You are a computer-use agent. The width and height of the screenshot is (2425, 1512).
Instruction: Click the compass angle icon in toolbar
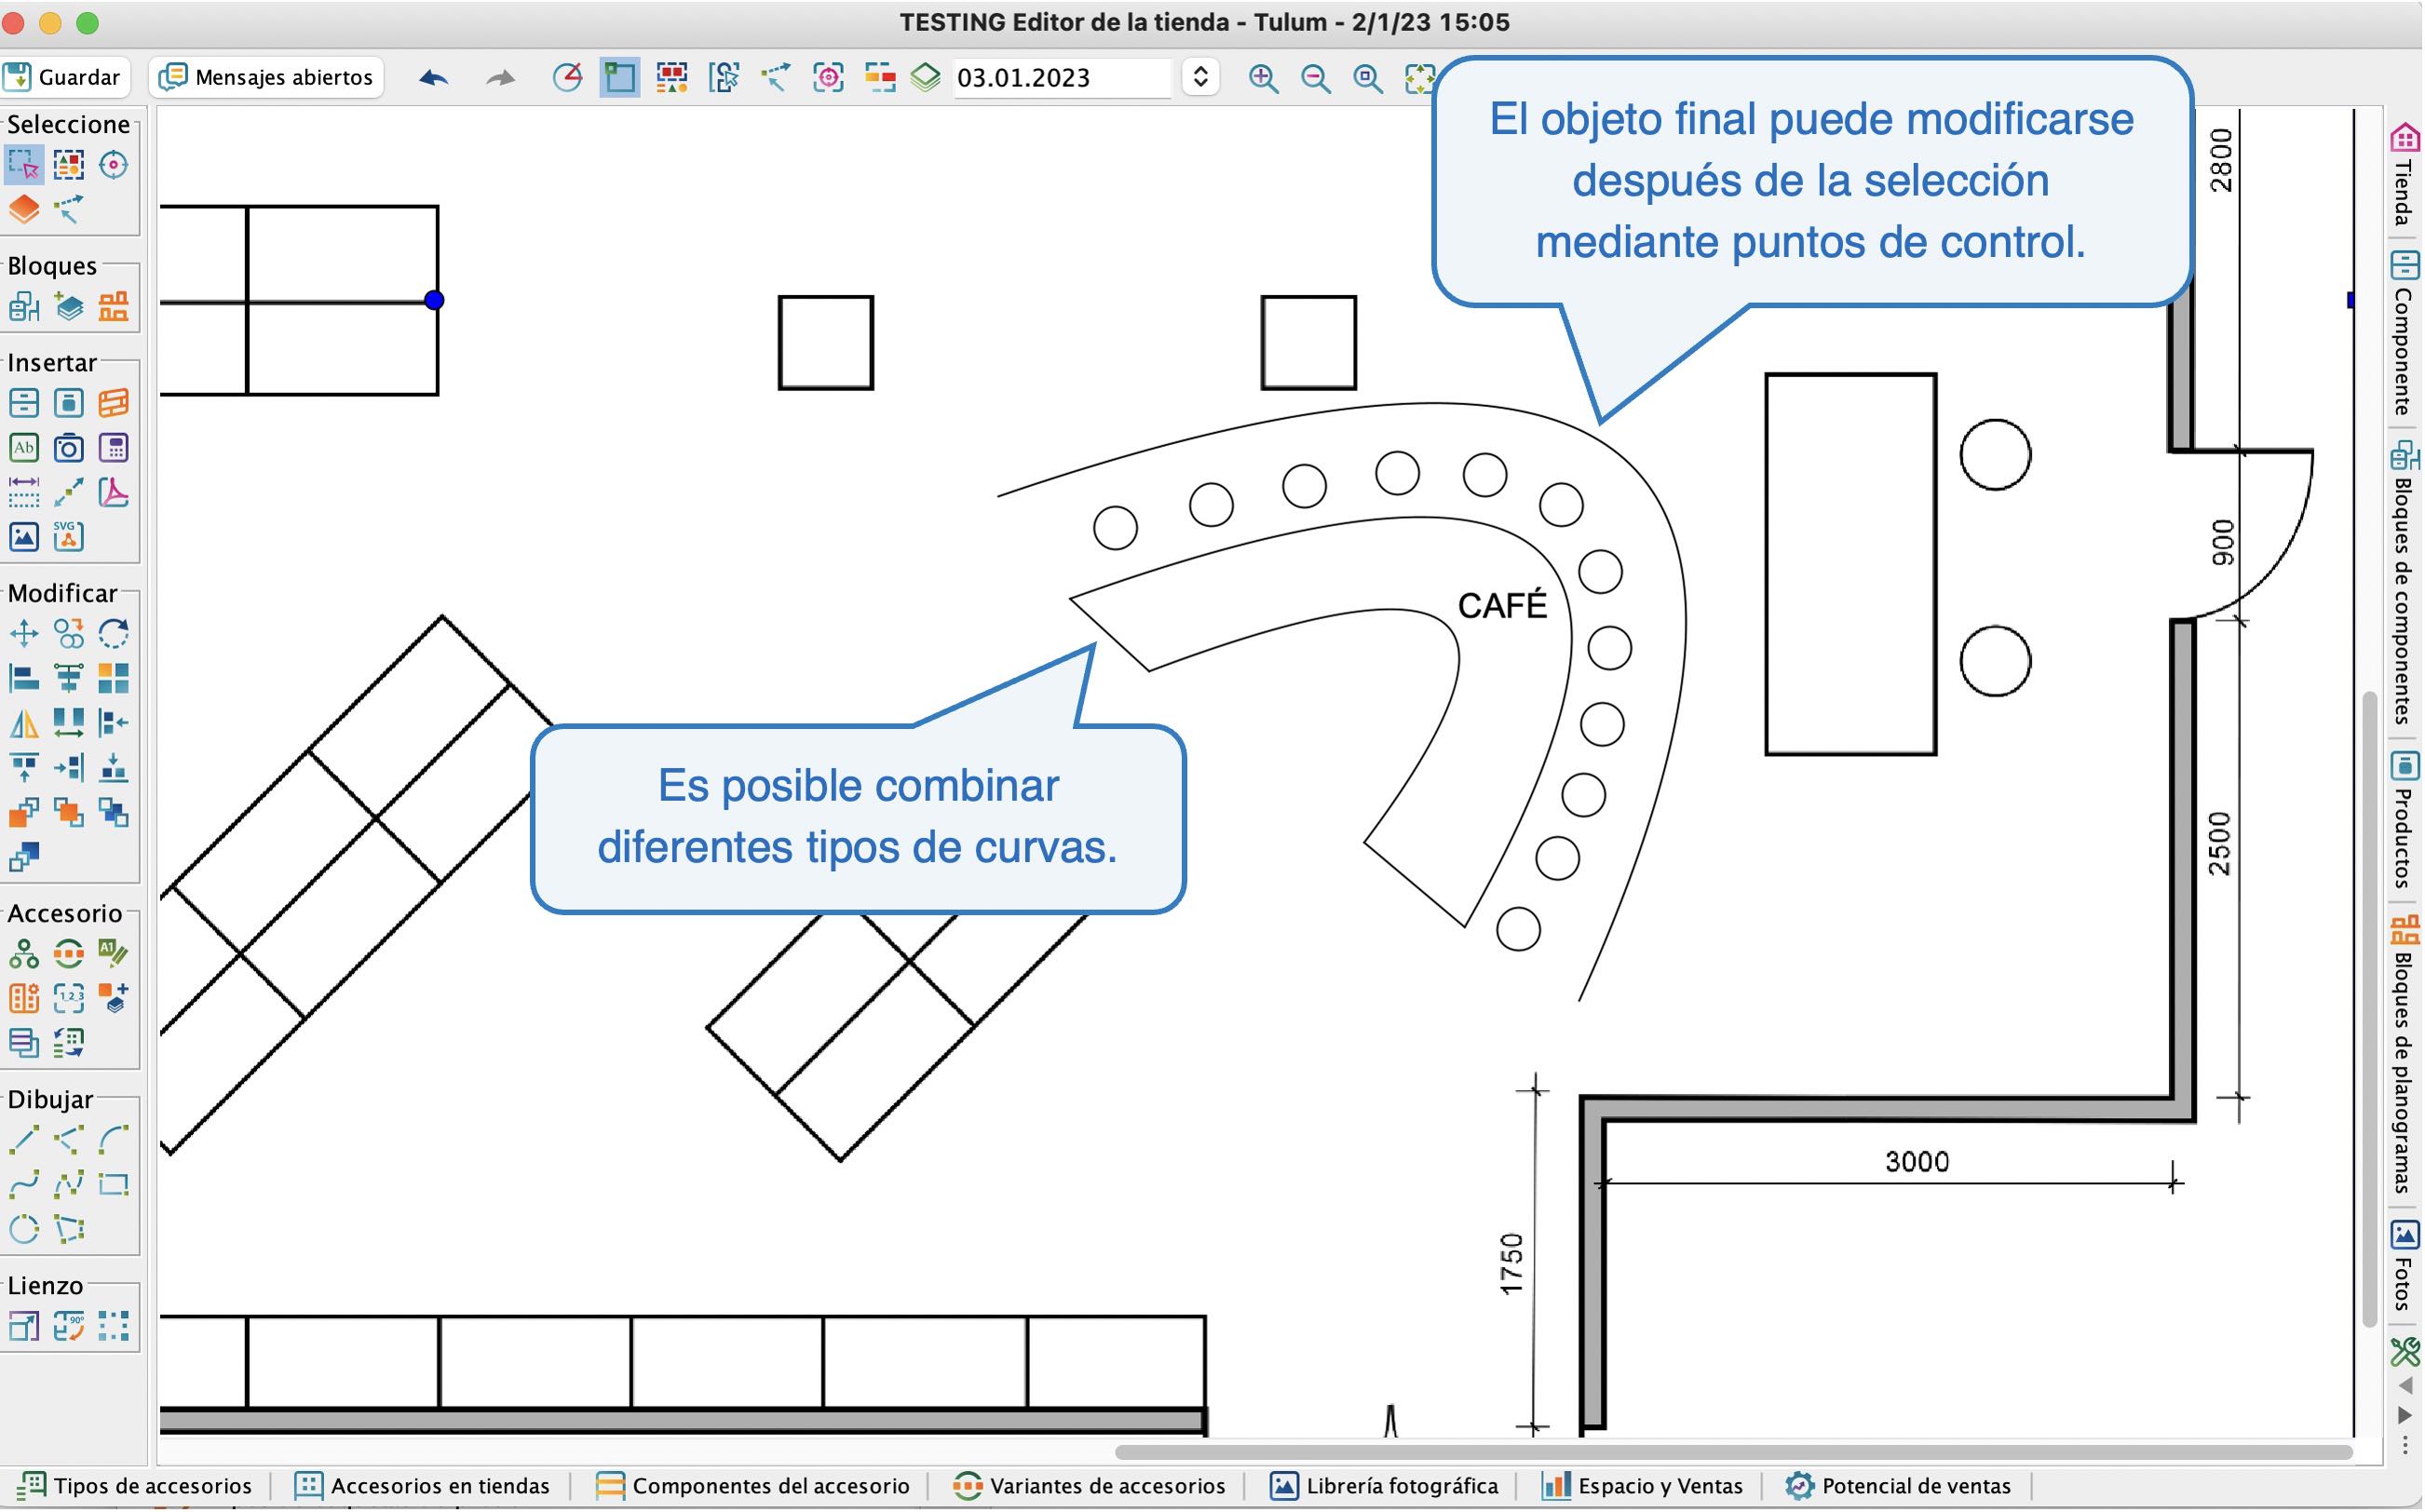click(x=568, y=78)
